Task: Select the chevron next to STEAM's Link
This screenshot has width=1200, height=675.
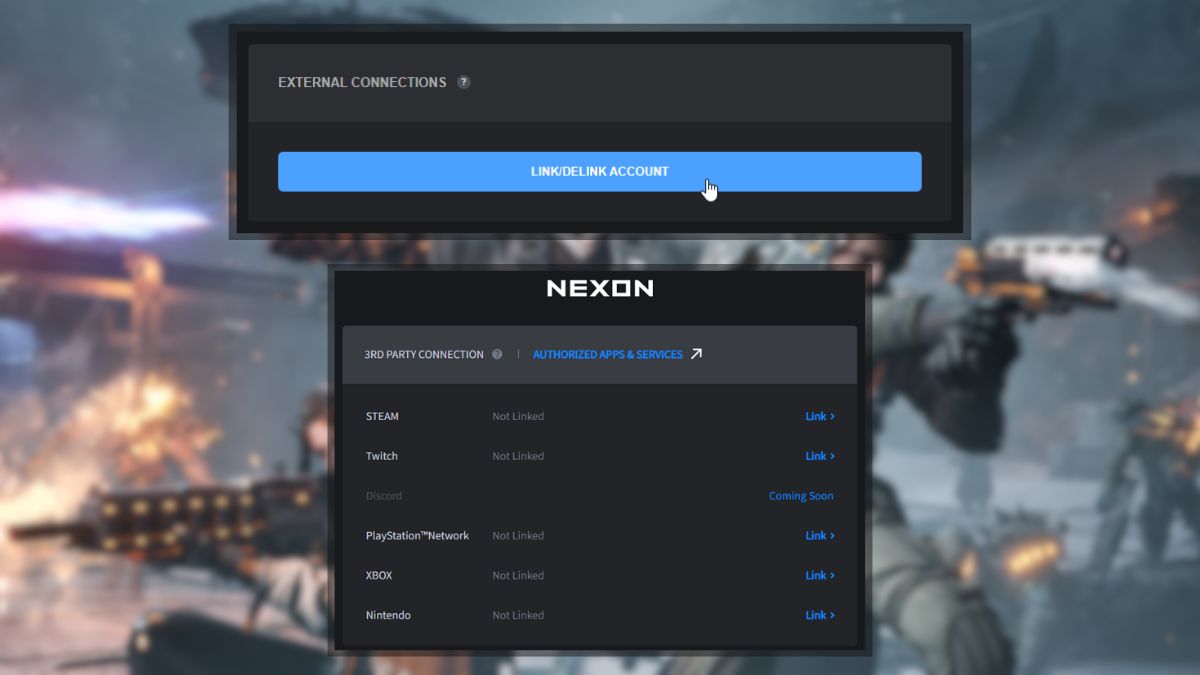Action: click(834, 416)
